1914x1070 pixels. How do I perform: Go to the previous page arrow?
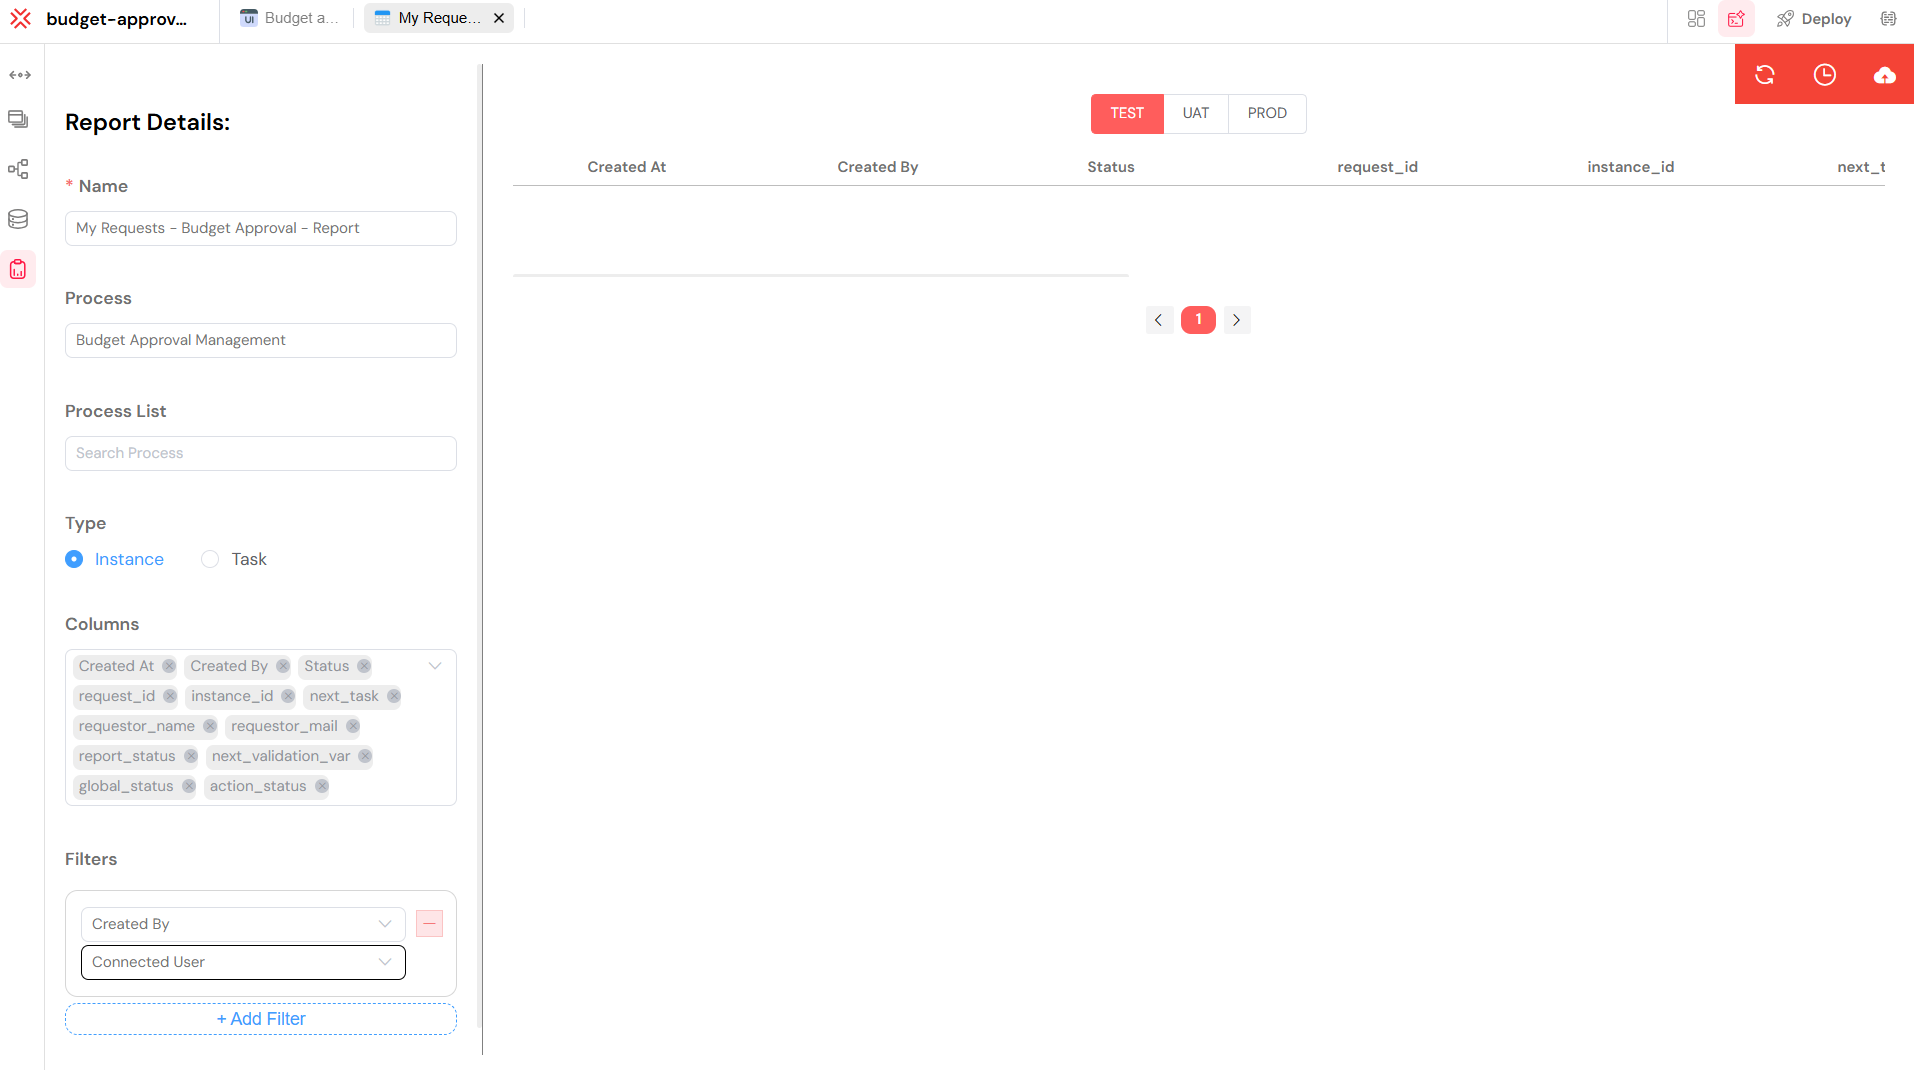[x=1159, y=320]
